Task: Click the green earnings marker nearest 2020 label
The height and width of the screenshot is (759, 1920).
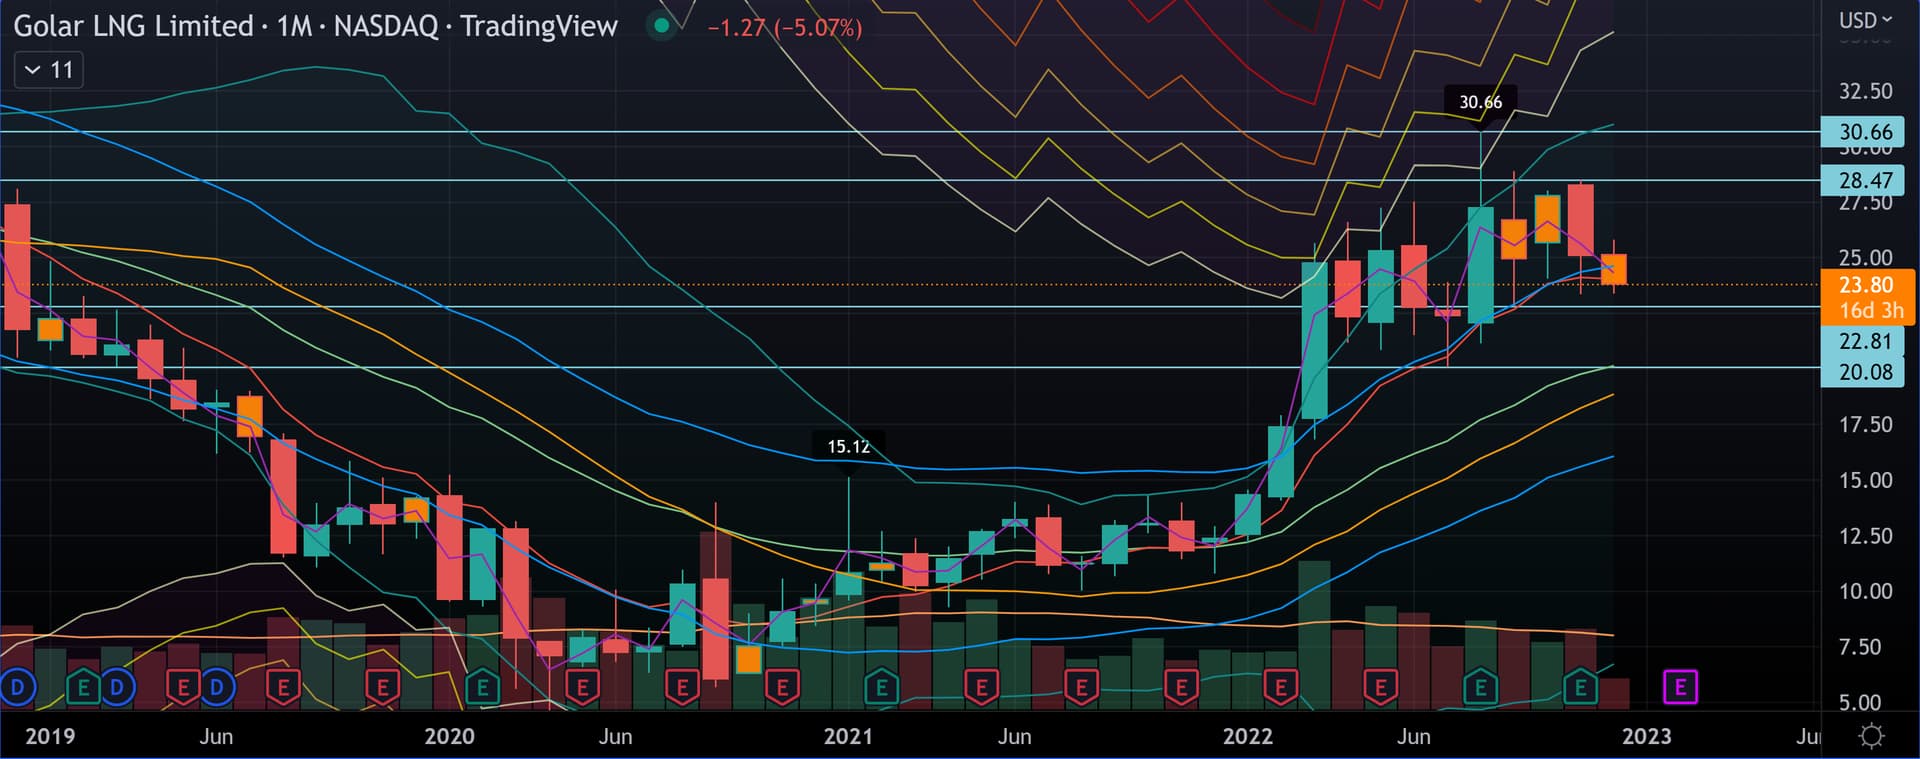Action: coord(482,687)
